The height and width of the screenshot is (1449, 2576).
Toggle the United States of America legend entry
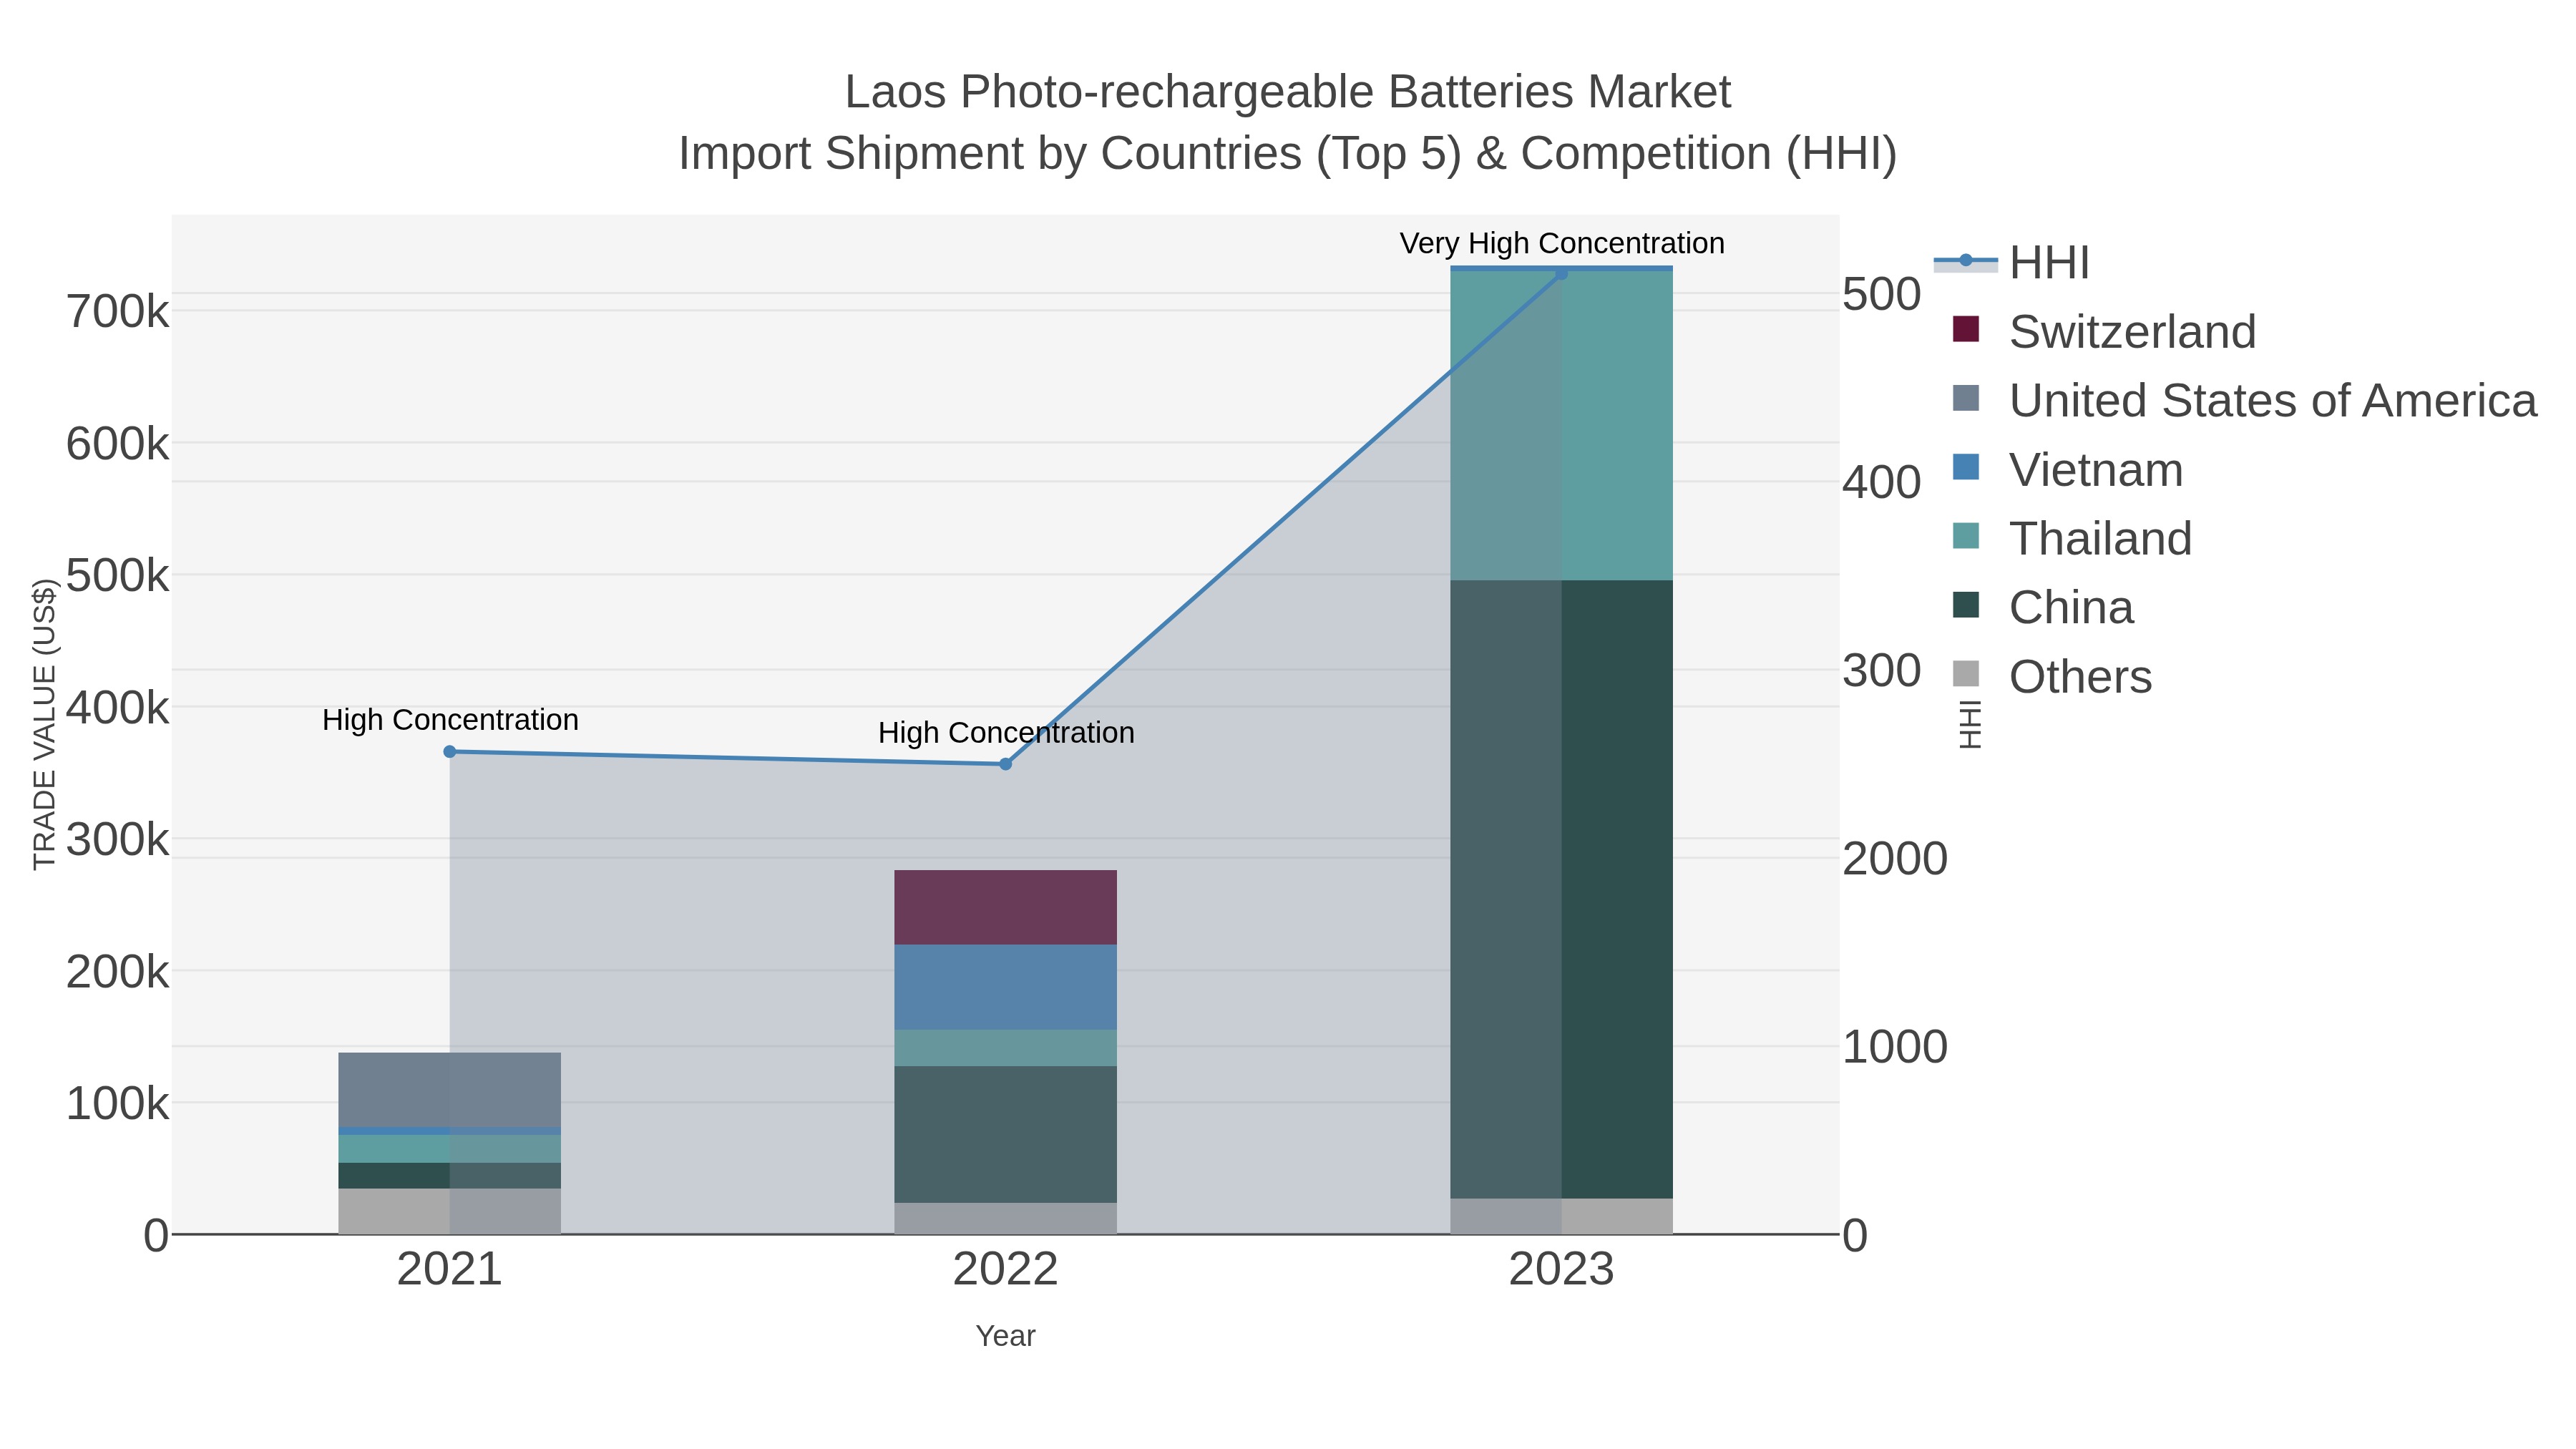[x=2244, y=400]
